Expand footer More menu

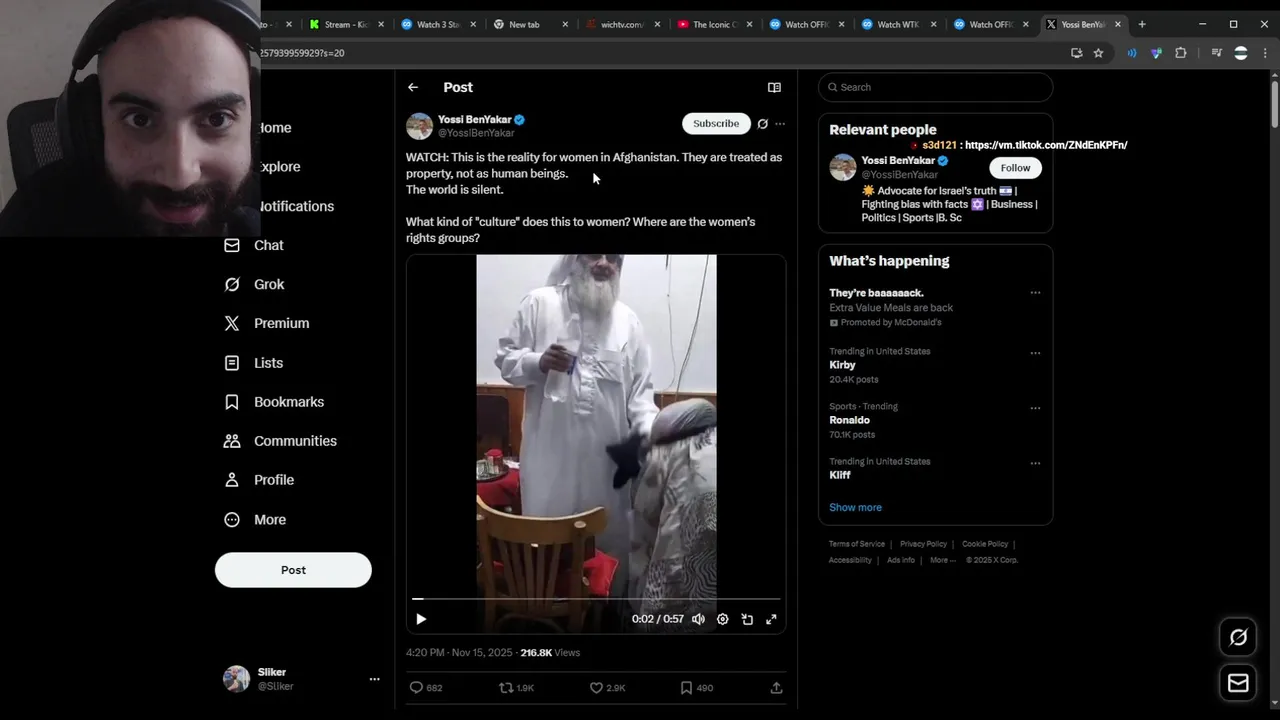[x=941, y=560]
